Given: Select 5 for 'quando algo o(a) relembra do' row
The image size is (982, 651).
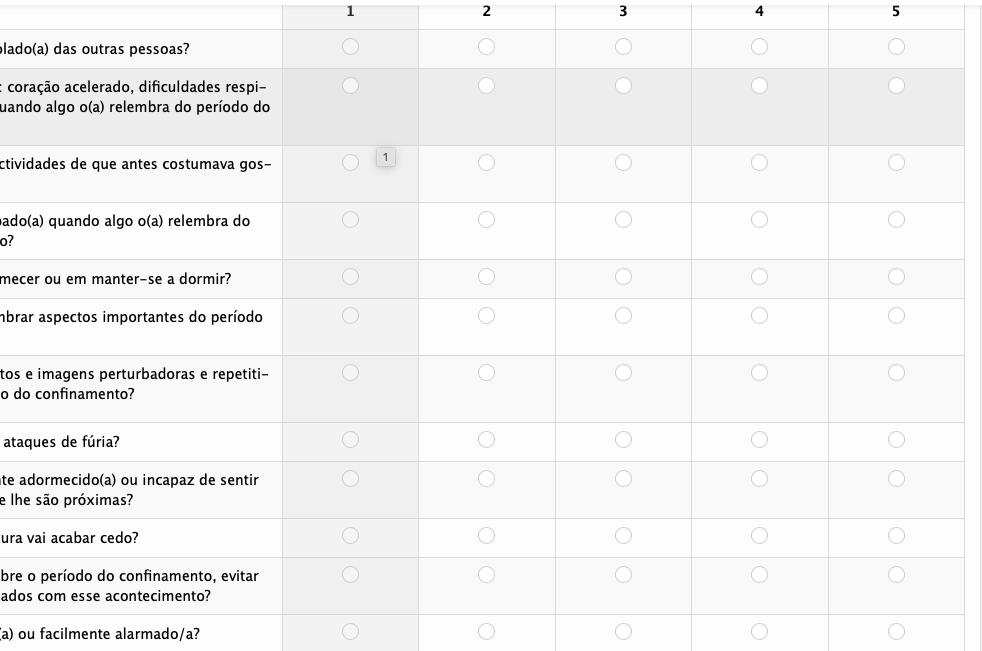Looking at the screenshot, I should pos(896,219).
